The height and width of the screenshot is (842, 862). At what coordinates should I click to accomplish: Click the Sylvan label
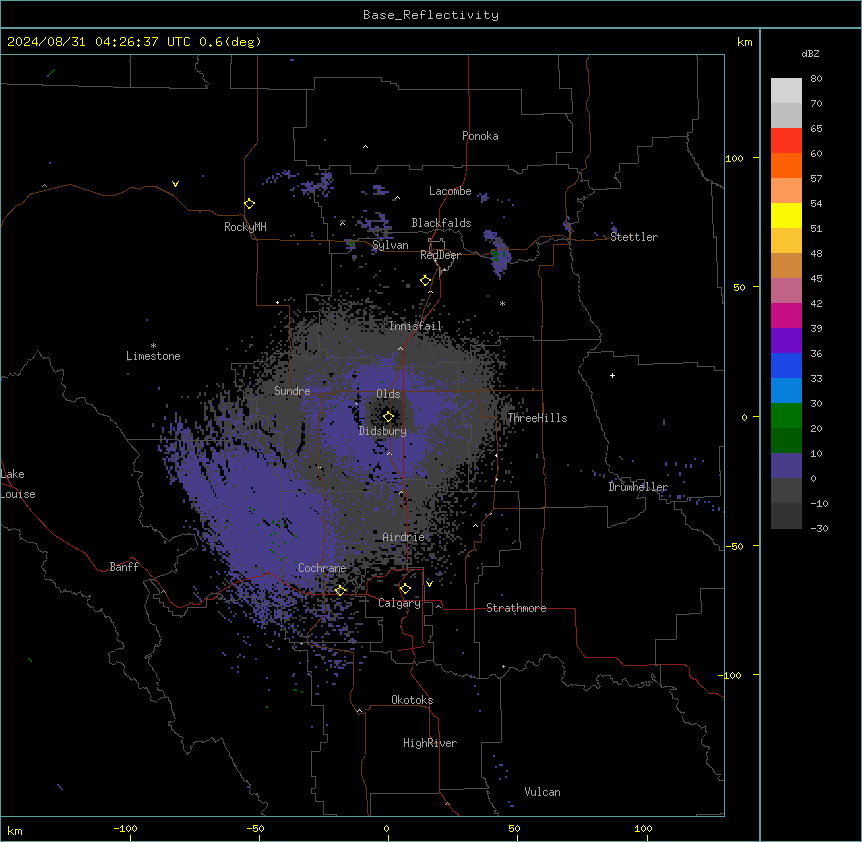(x=390, y=245)
